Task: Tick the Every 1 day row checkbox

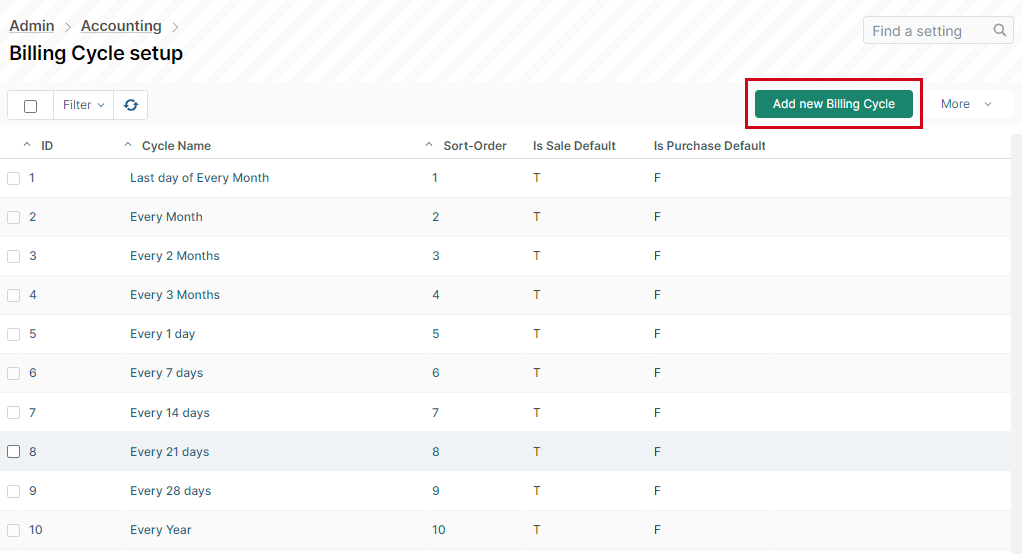Action: tap(14, 334)
